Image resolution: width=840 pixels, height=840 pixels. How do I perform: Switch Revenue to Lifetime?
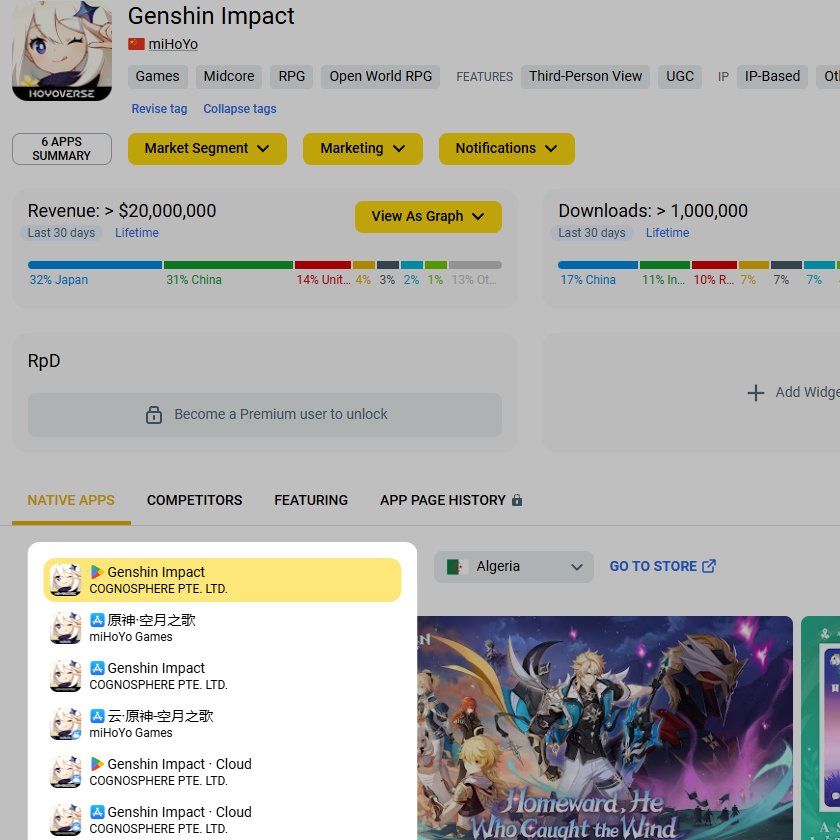click(x=137, y=233)
